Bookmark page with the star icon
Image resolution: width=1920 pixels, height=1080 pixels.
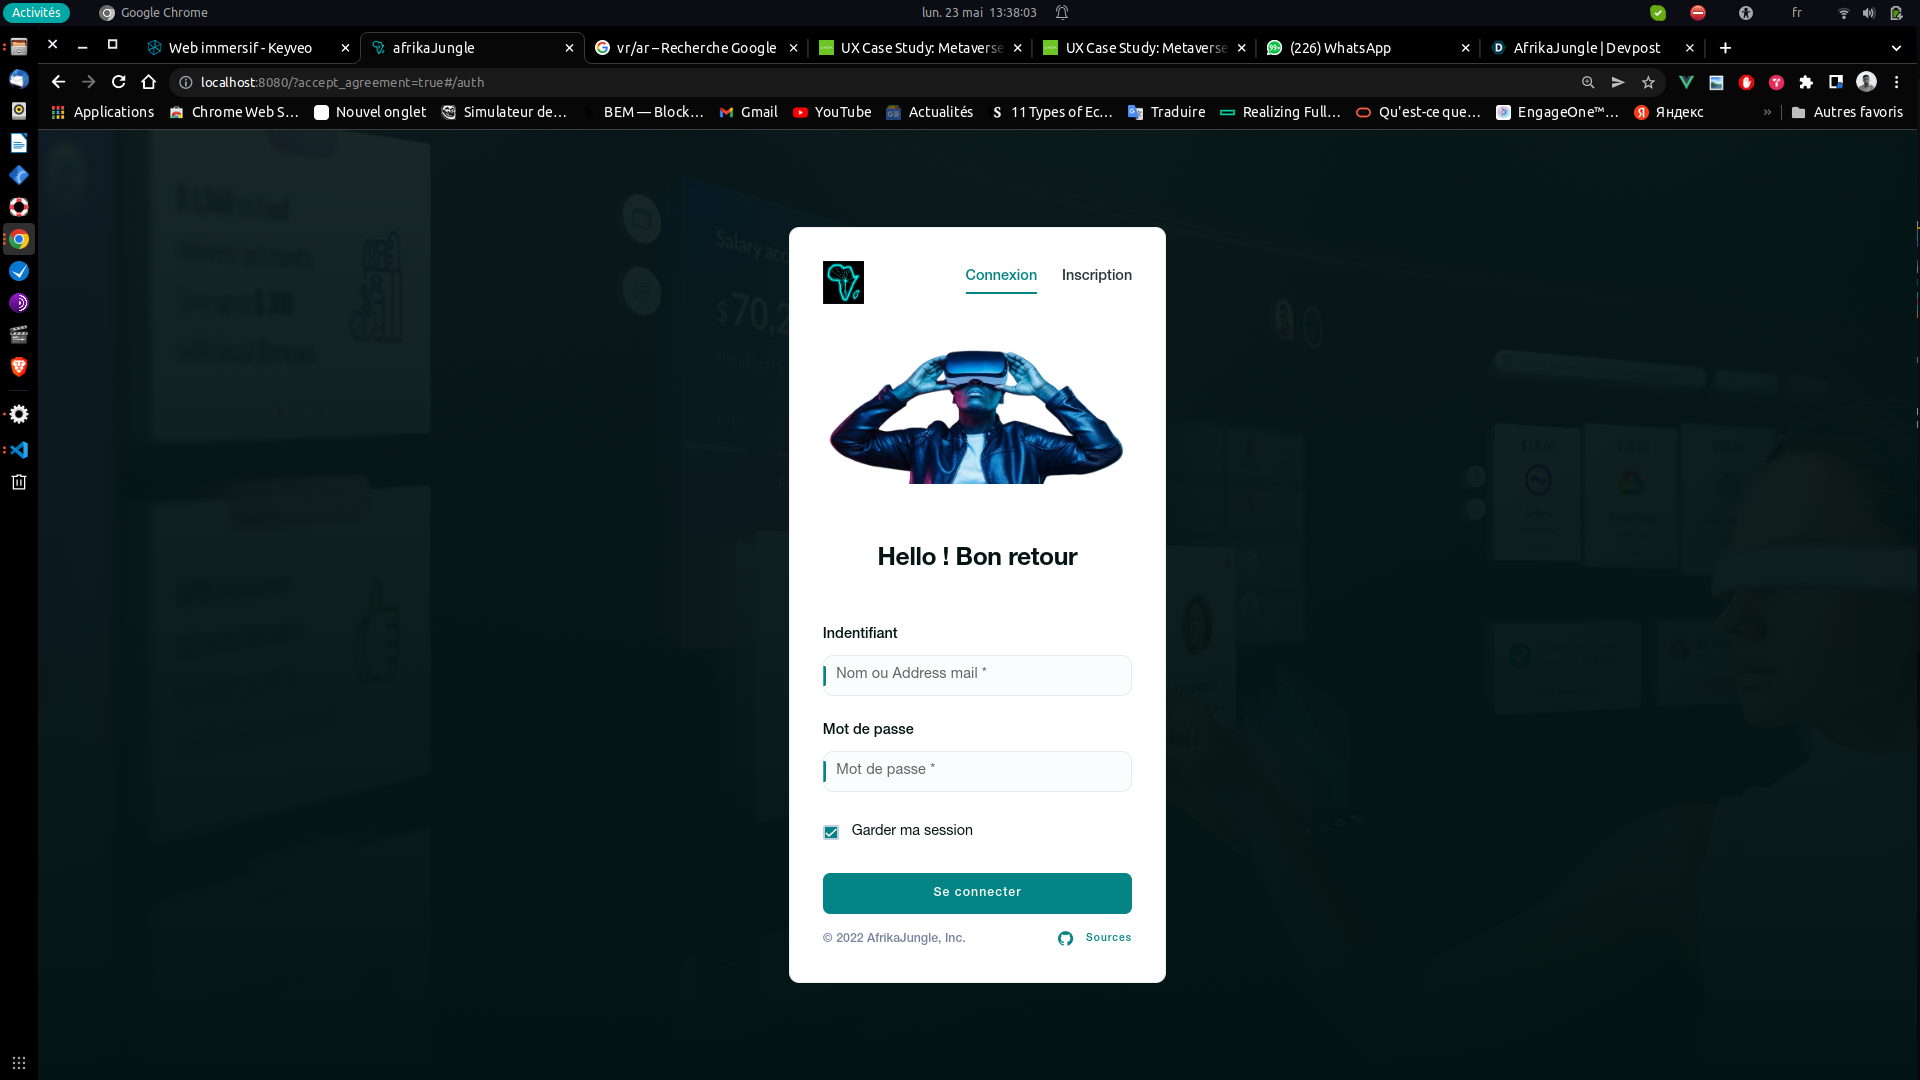1648,82
